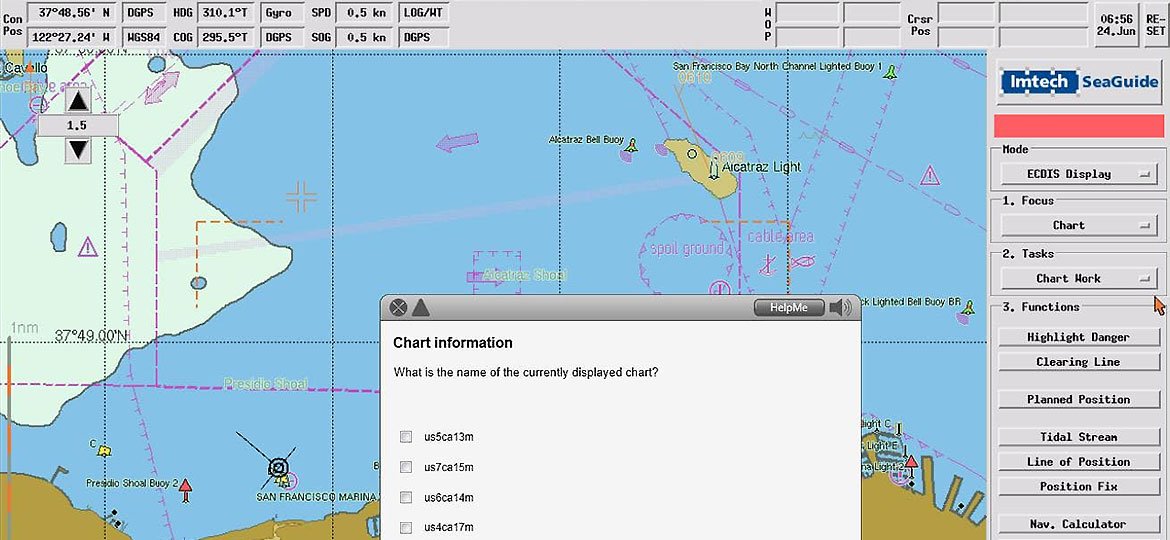
Task: Click the triangle icon beside the dialog close button
Action: 420,308
